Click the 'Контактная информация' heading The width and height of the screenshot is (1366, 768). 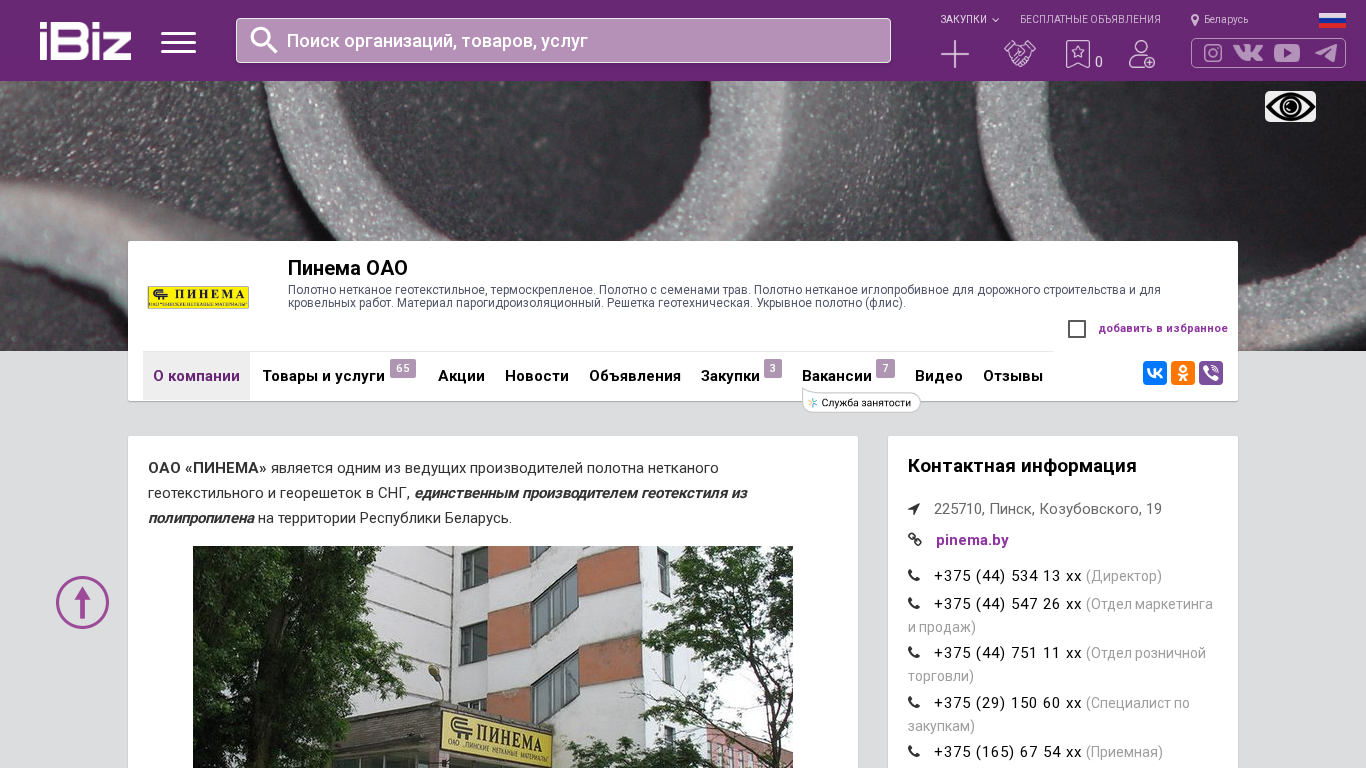tap(1022, 466)
